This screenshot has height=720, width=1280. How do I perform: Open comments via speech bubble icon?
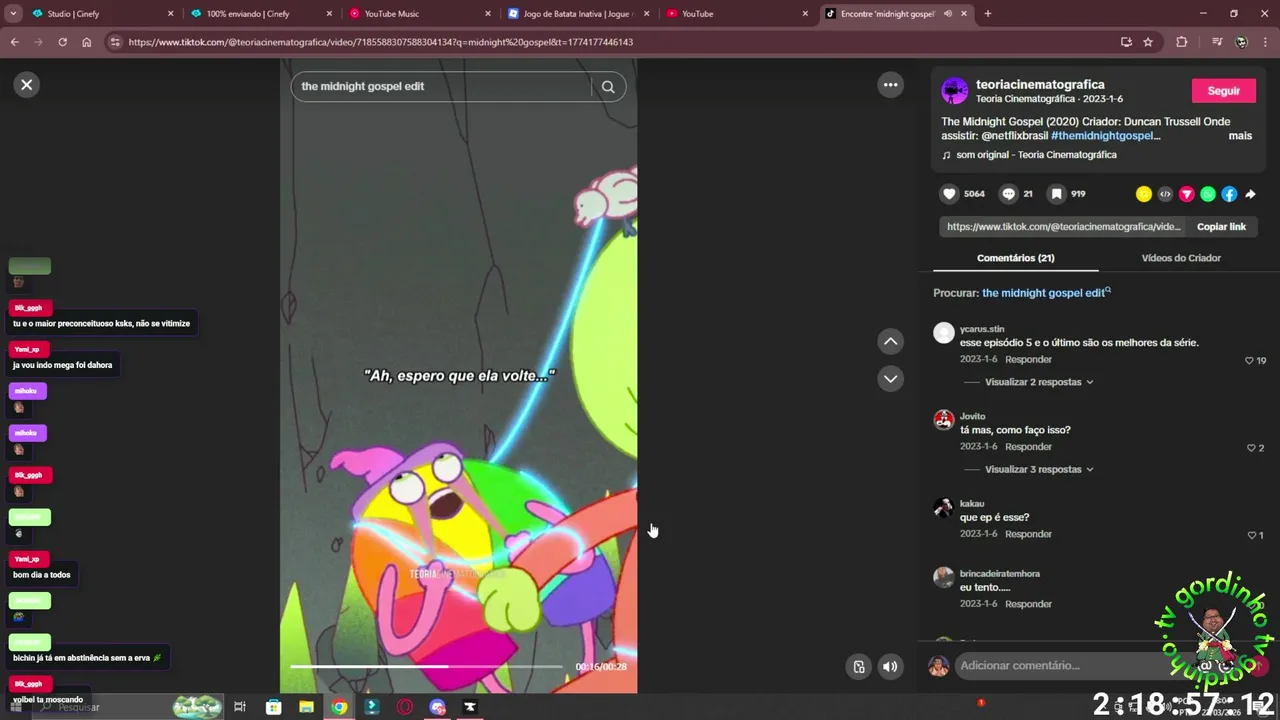1009,194
